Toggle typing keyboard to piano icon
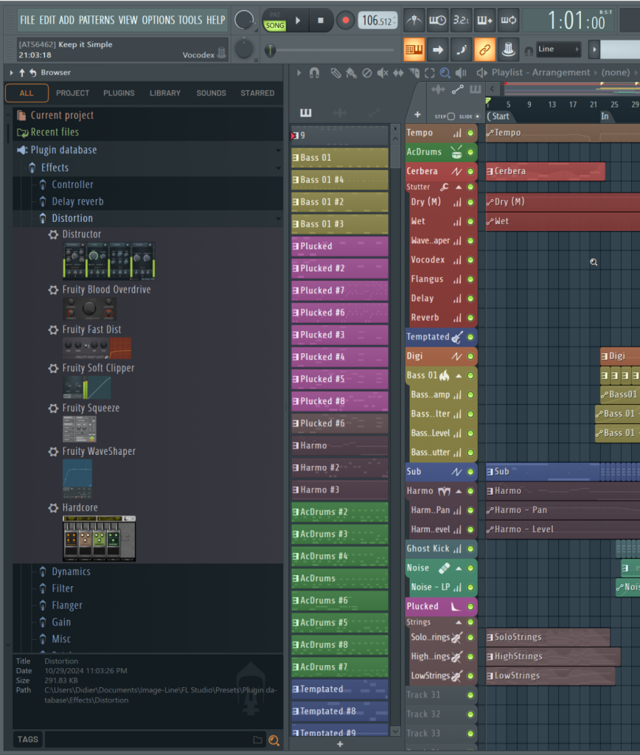 [x=414, y=49]
